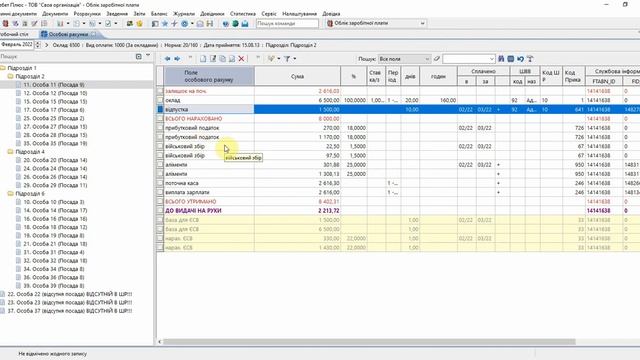This screenshot has height=360, width=640.
Task: Open the Налаштування menu
Action: pyautogui.click(x=300, y=13)
